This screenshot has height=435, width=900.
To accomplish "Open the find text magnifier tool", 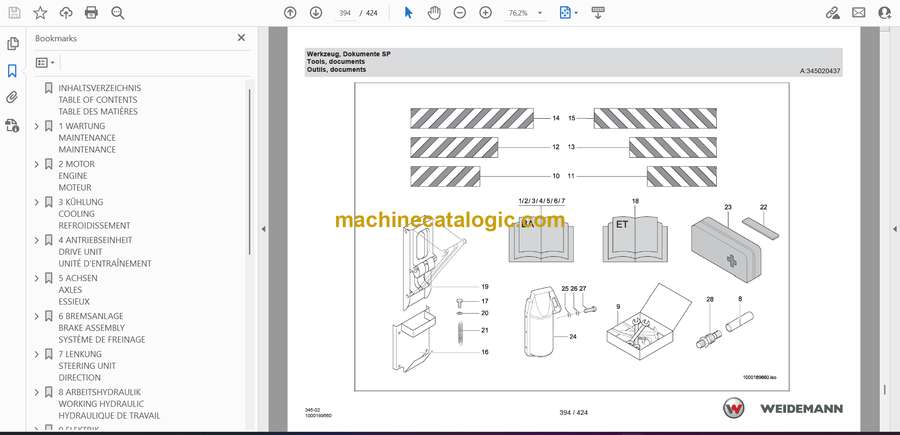I will [x=118, y=12].
